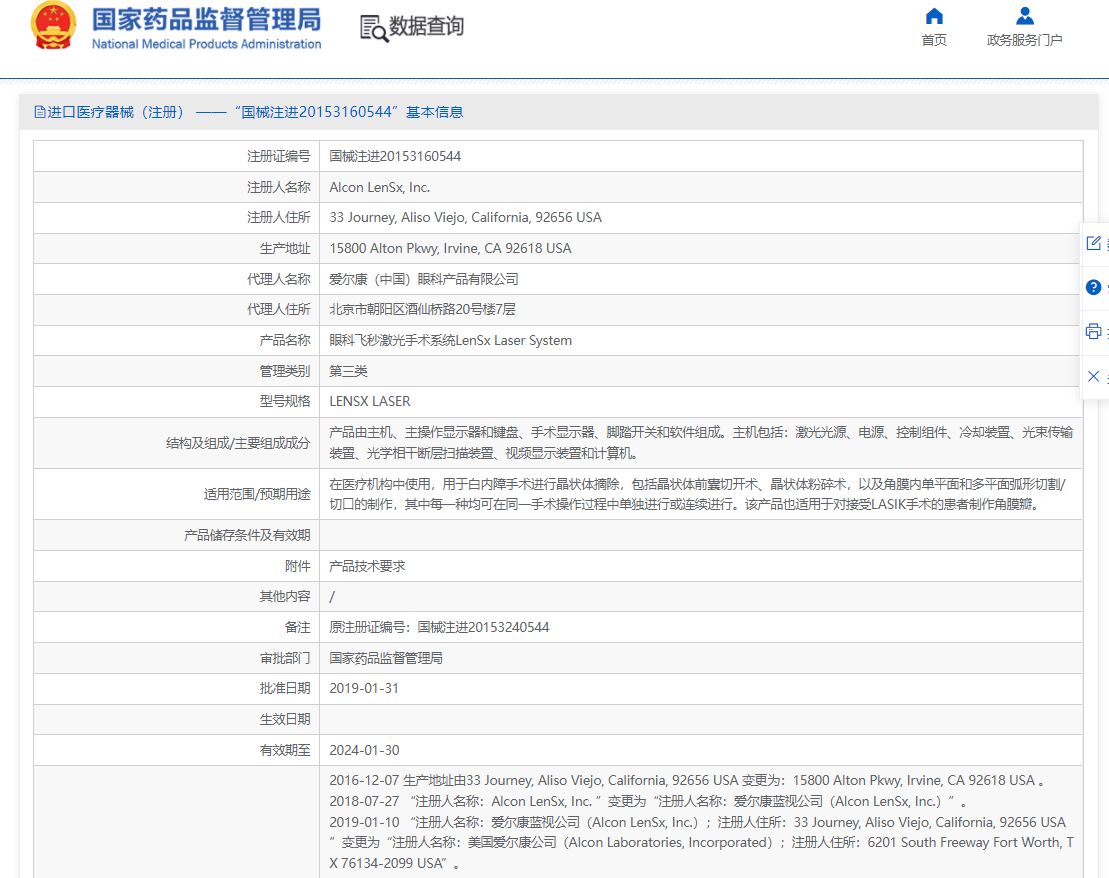
Task: Click the 注册人住所 label
Action: pyautogui.click(x=279, y=218)
